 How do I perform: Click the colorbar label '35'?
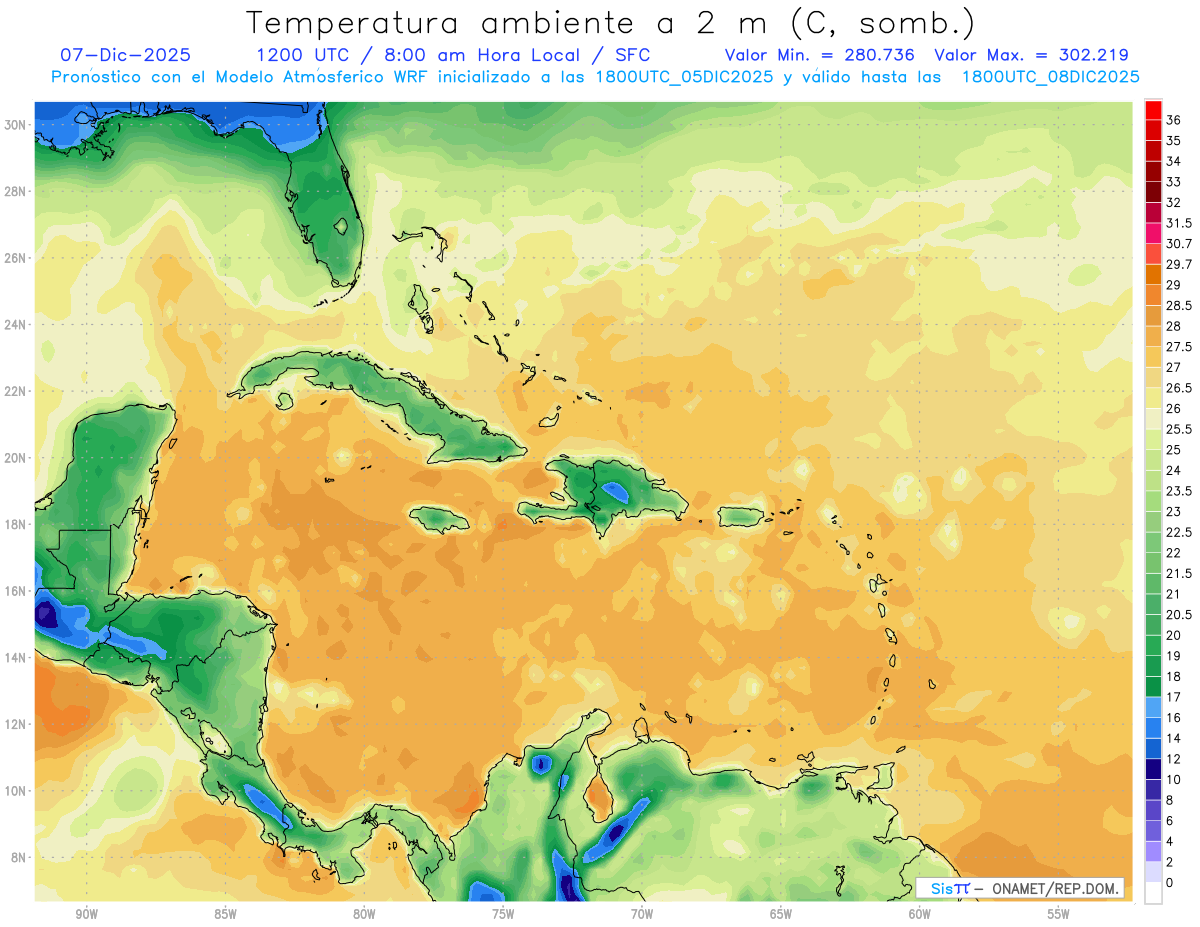click(x=1174, y=141)
